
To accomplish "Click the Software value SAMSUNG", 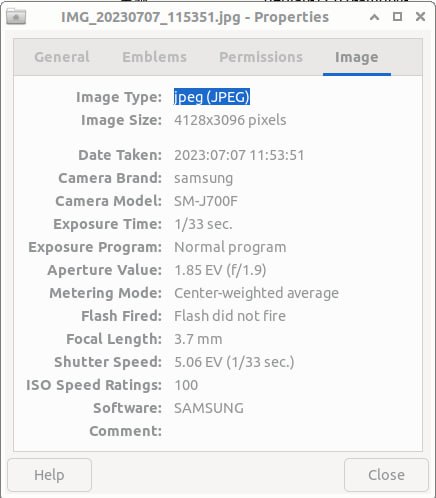I will coord(209,408).
